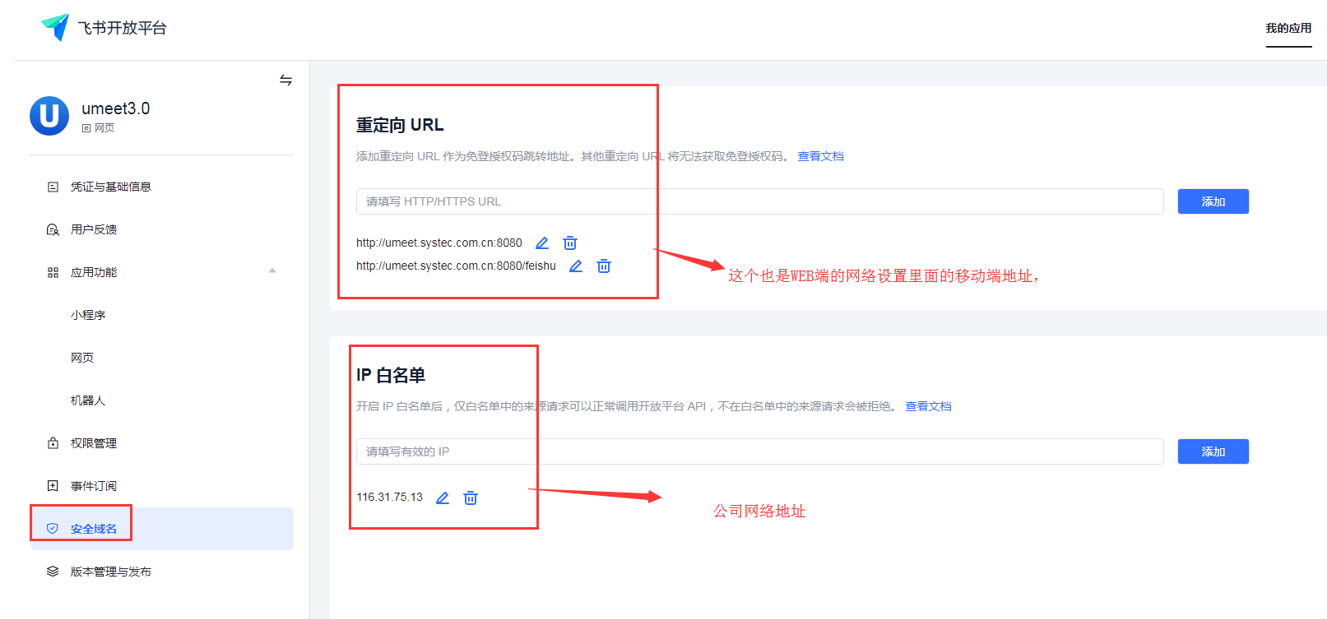Delete the 116.31.75.13 whitelist IP
The height and width of the screenshot is (619, 1327).
[470, 498]
